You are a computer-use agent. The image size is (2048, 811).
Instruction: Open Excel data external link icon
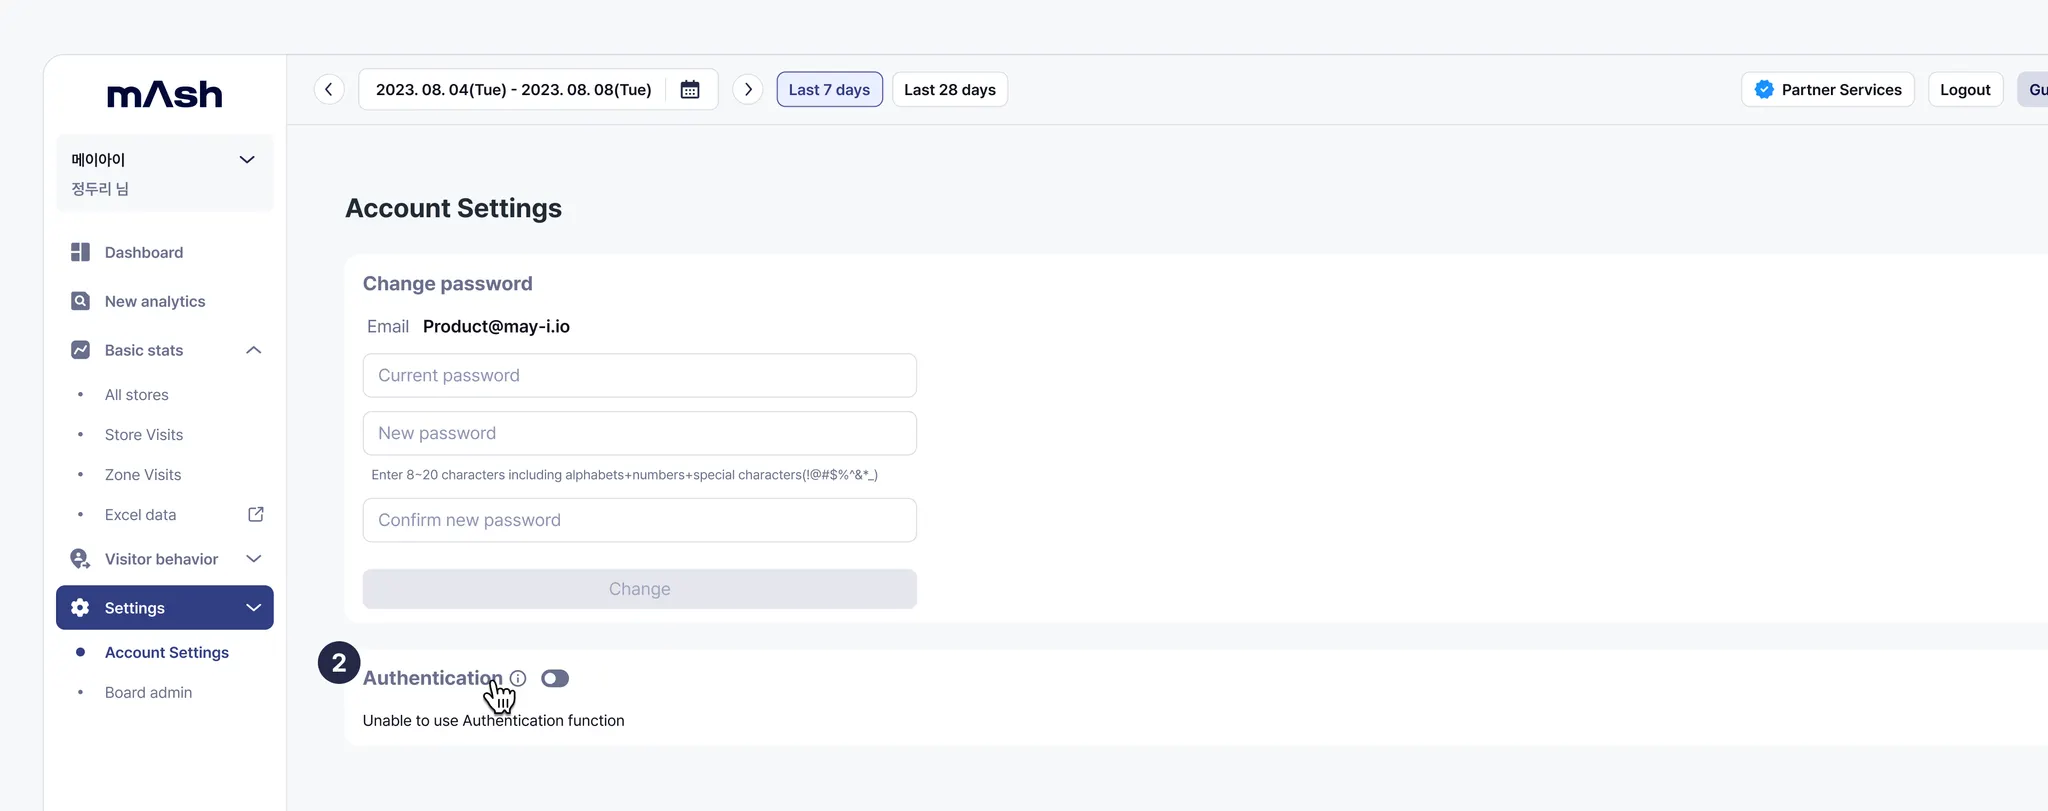[256, 514]
